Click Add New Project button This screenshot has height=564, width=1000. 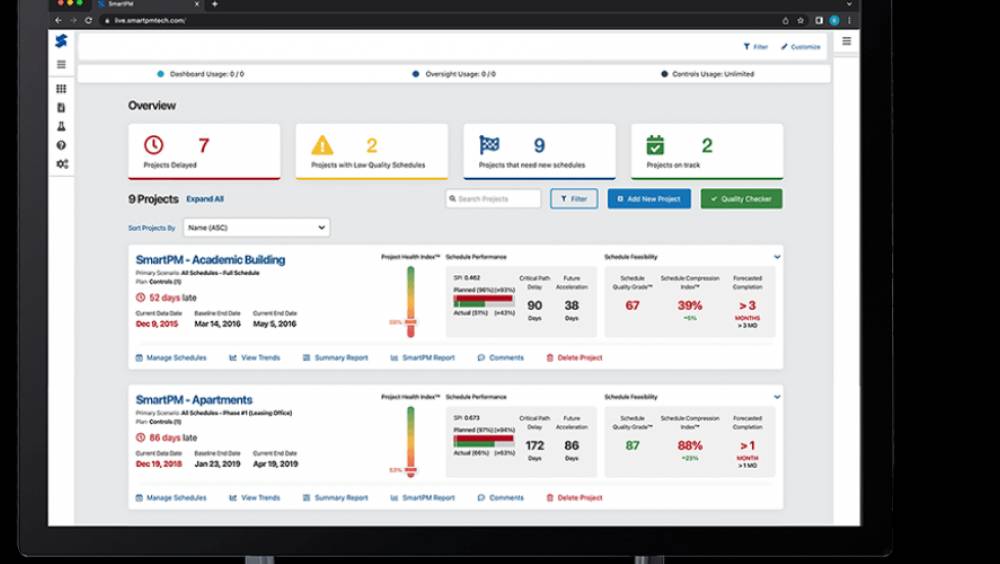(649, 198)
